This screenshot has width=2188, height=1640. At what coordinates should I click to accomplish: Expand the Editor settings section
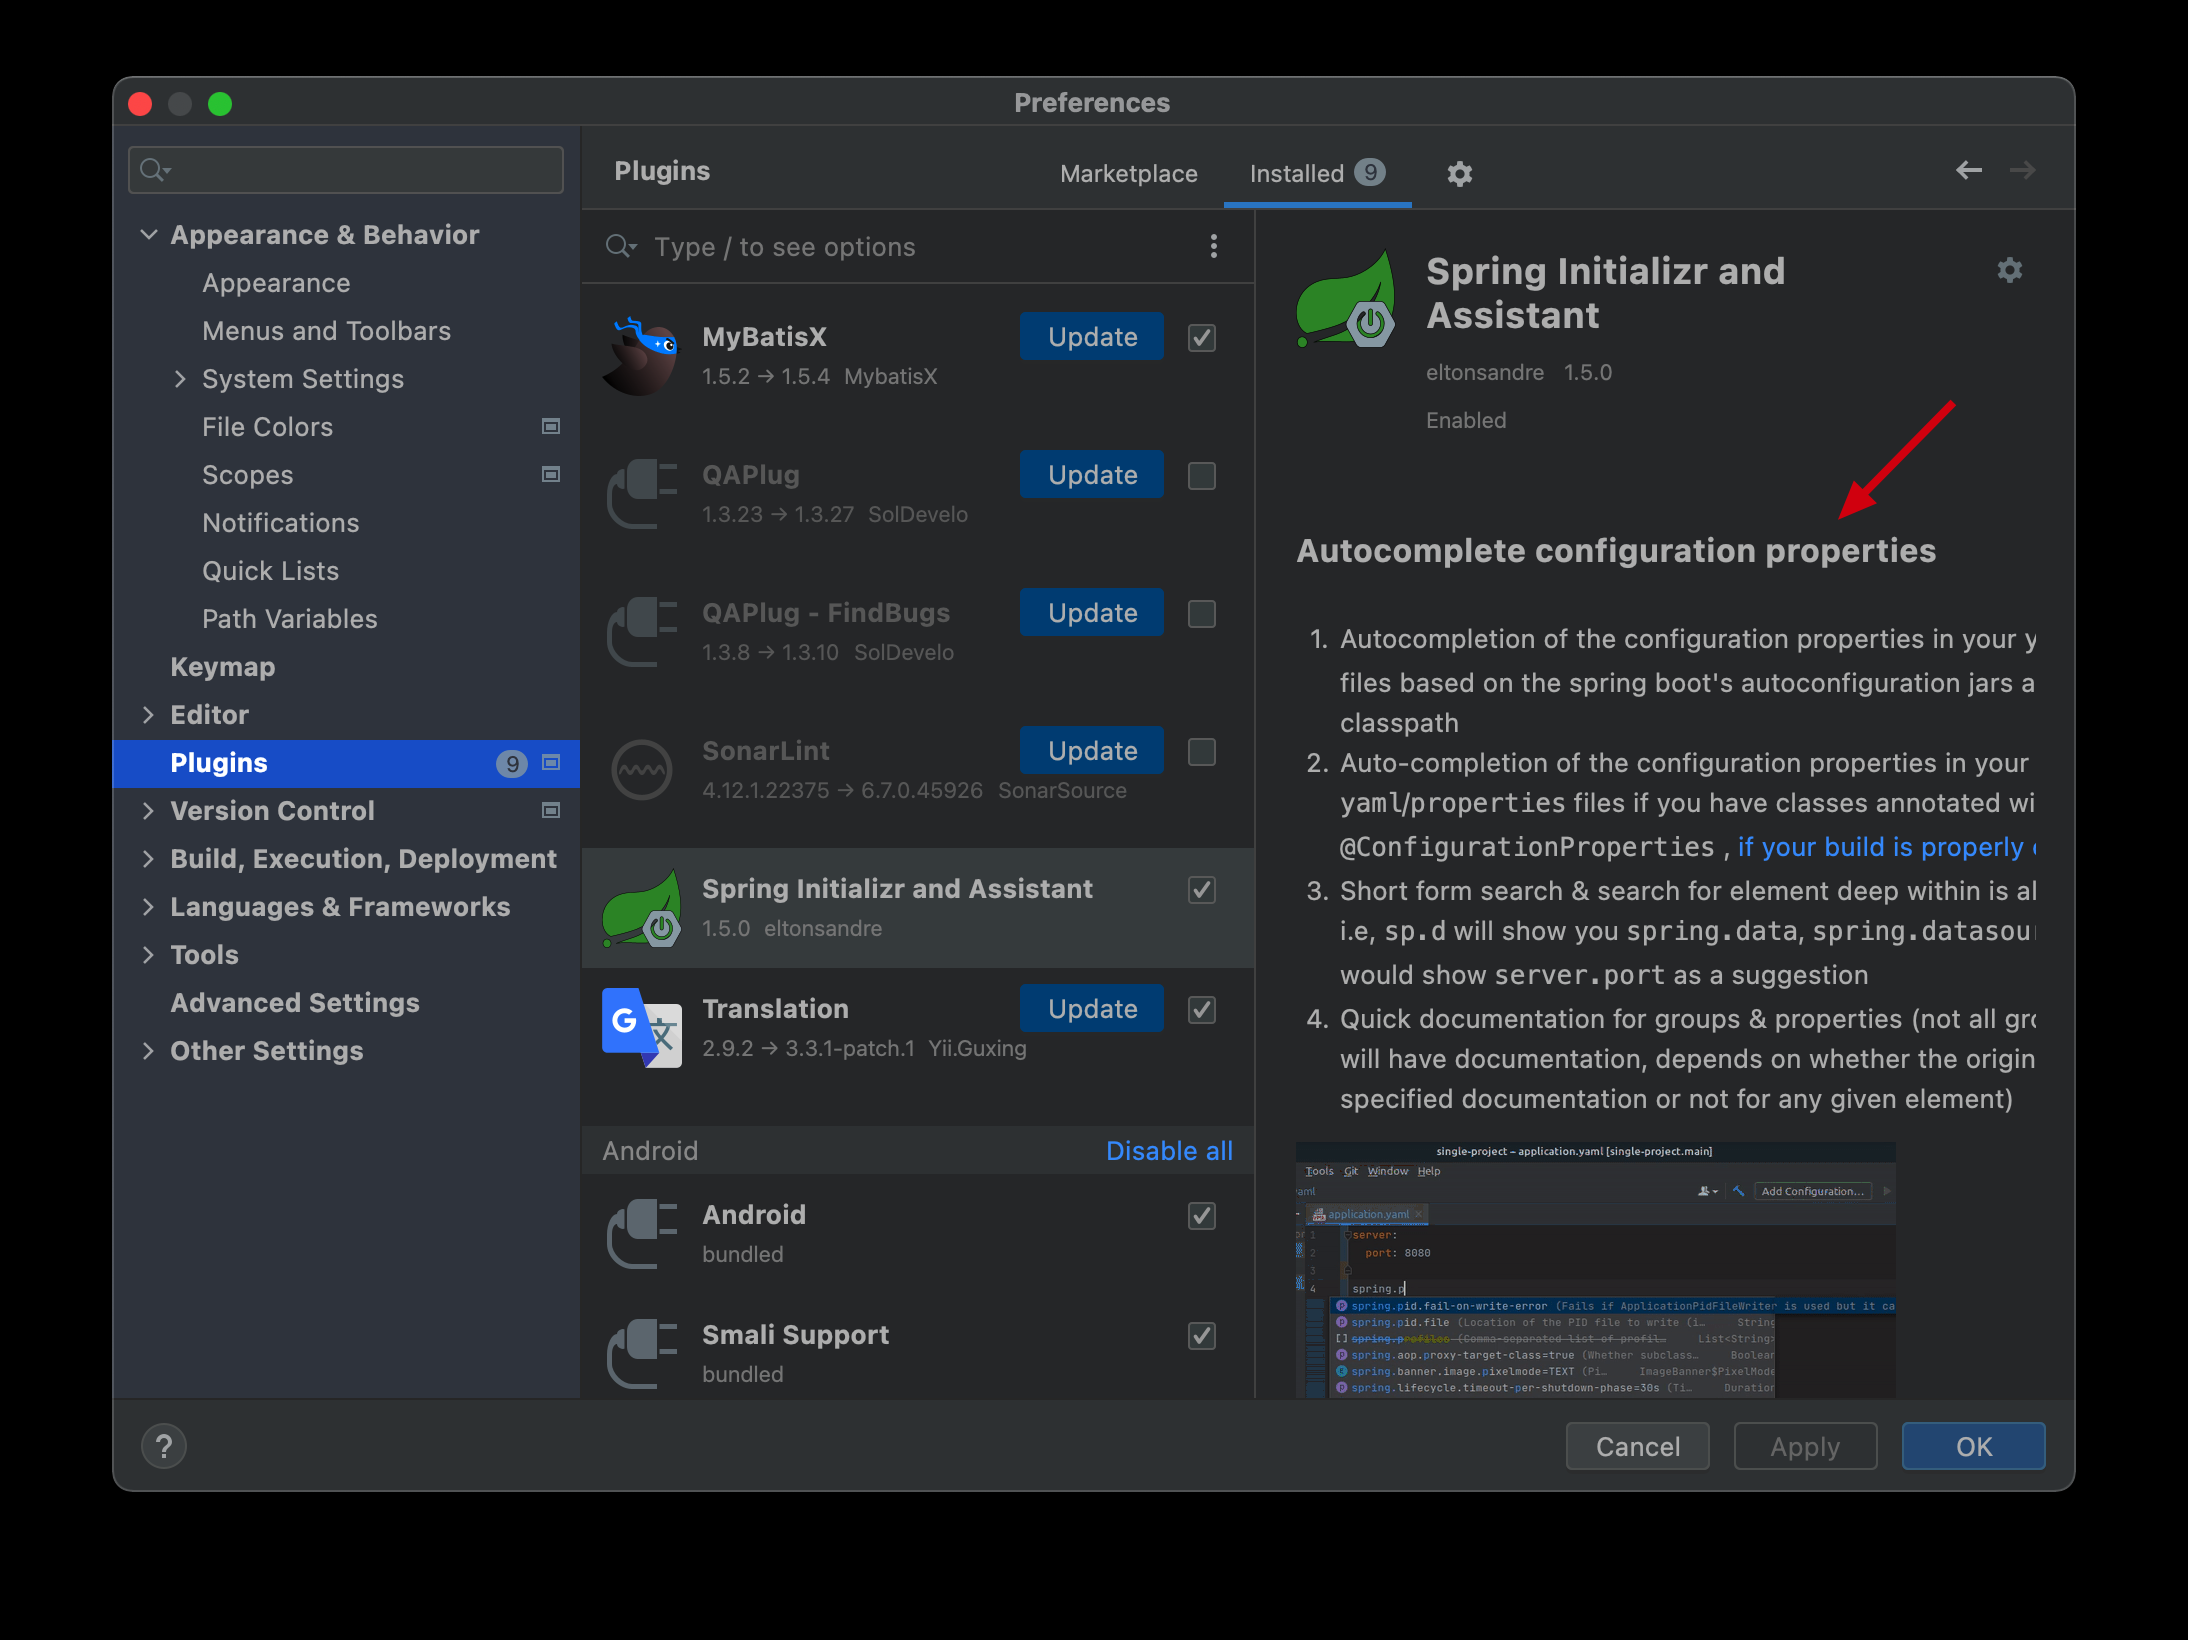(149, 715)
